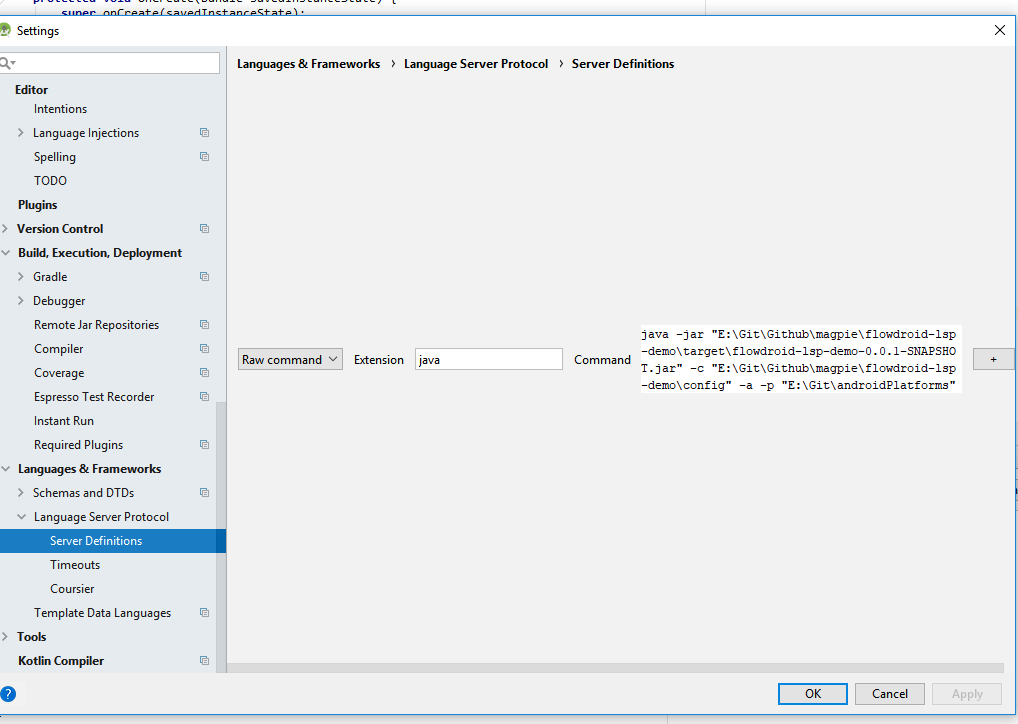The image size is (1018, 724).
Task: Click project-level icon beside Remote Jar Repositories
Action: (x=205, y=325)
